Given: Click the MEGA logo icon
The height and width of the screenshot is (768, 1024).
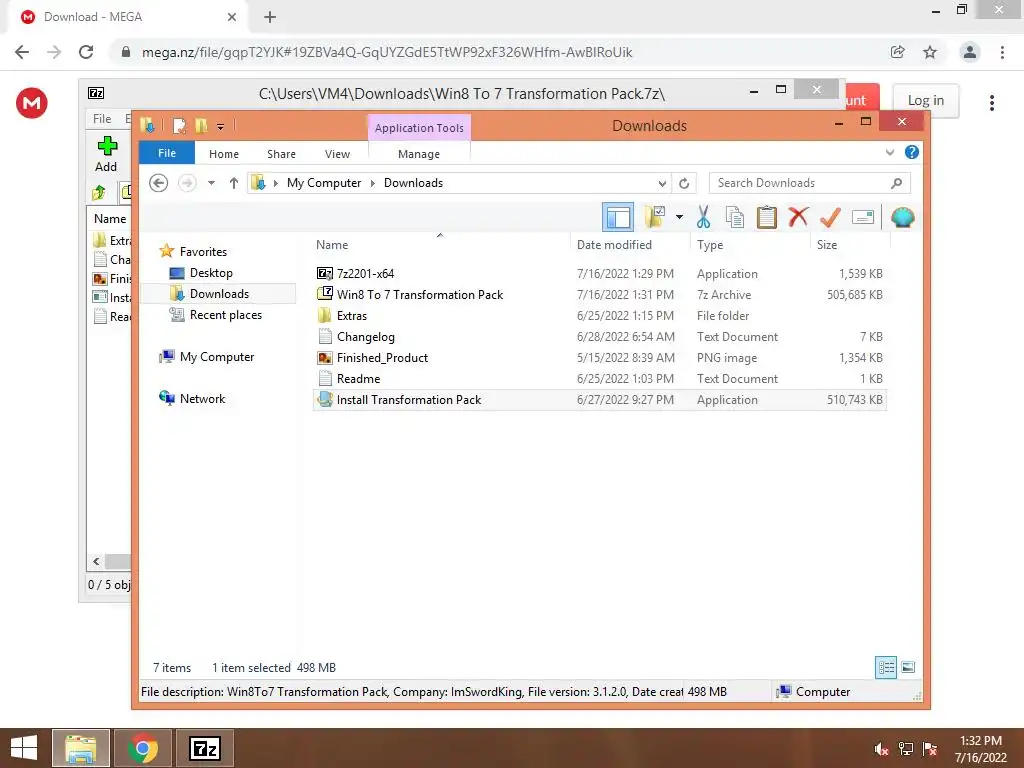Looking at the screenshot, I should point(31,103).
